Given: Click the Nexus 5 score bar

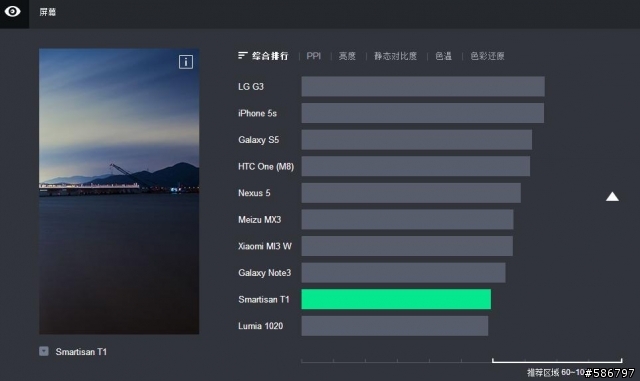Looking at the screenshot, I should (x=411, y=193).
